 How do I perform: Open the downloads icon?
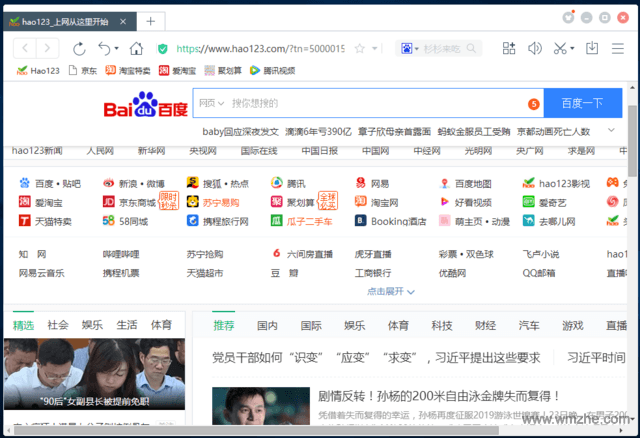pos(592,48)
